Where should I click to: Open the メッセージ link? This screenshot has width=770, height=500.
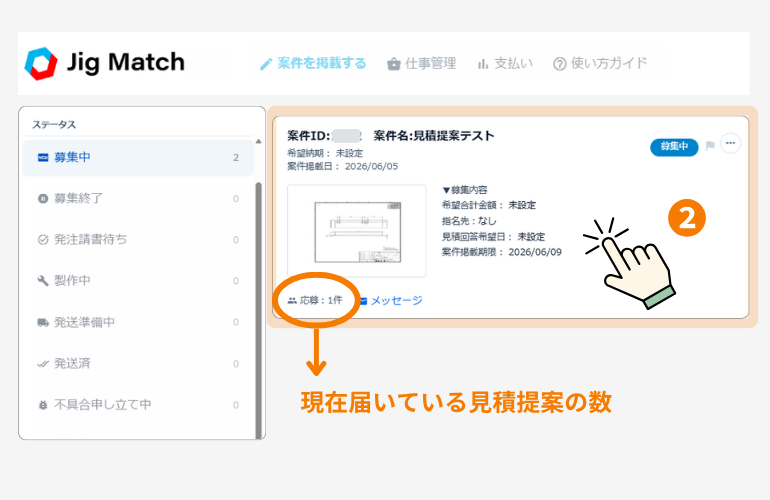tap(396, 301)
